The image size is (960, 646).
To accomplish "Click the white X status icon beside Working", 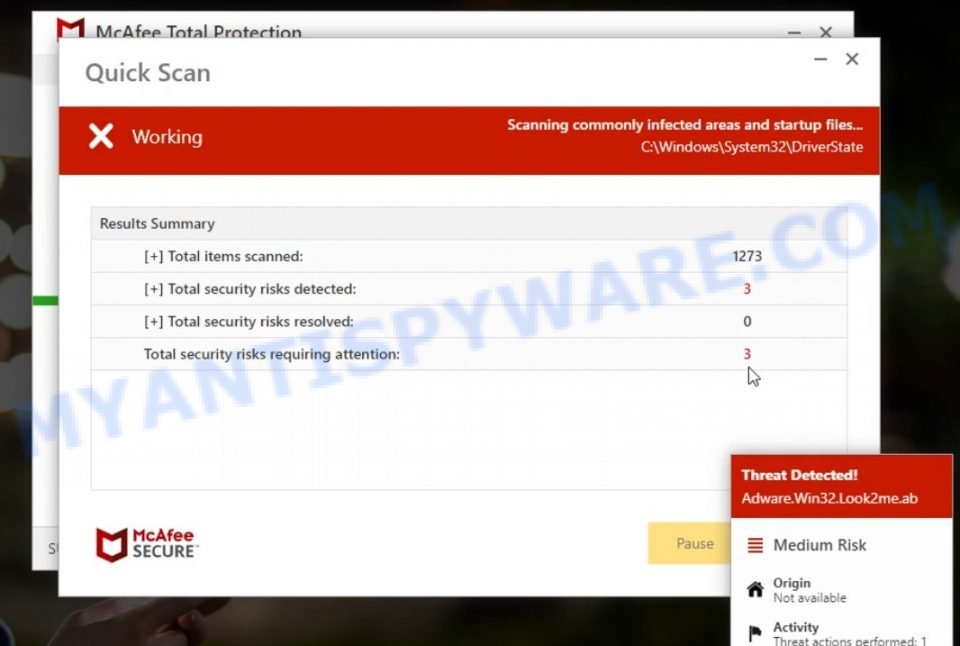I will [101, 136].
